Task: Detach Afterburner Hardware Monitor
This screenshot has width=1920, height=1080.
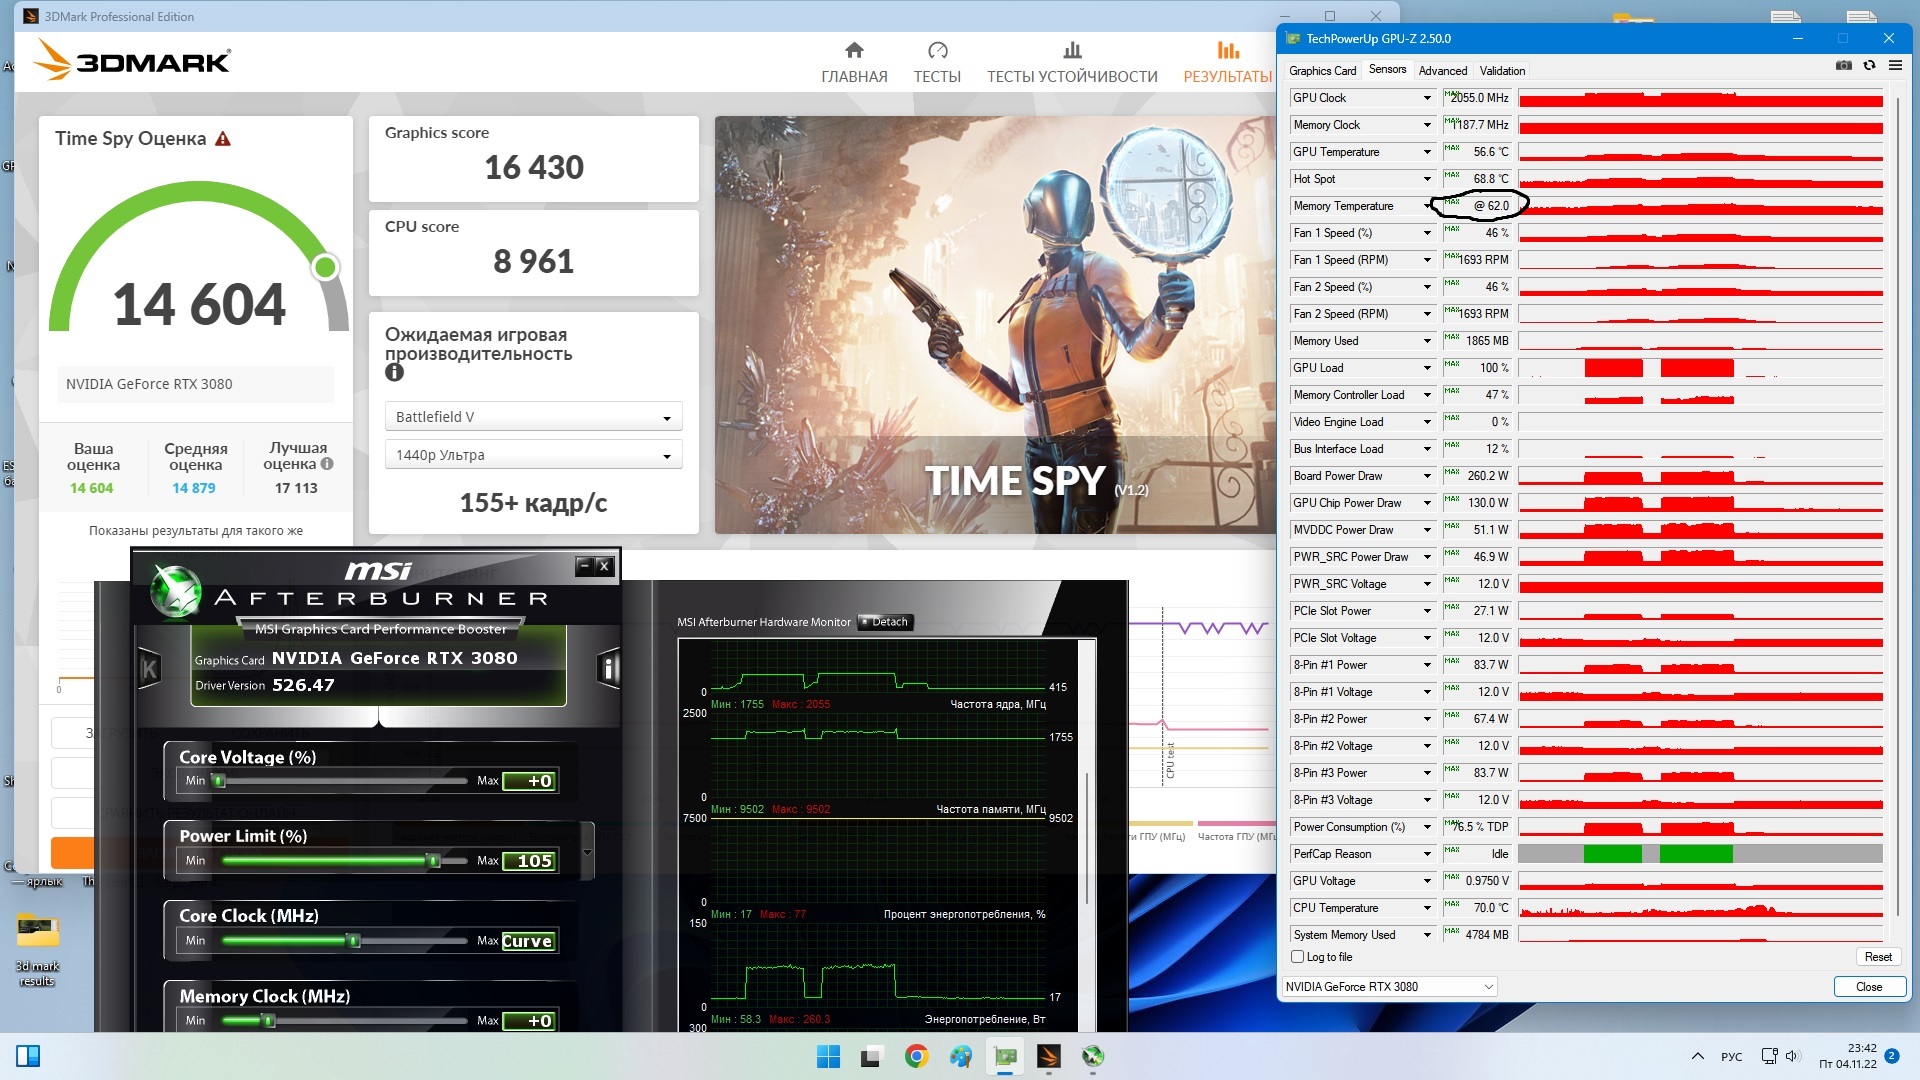Action: [x=884, y=622]
